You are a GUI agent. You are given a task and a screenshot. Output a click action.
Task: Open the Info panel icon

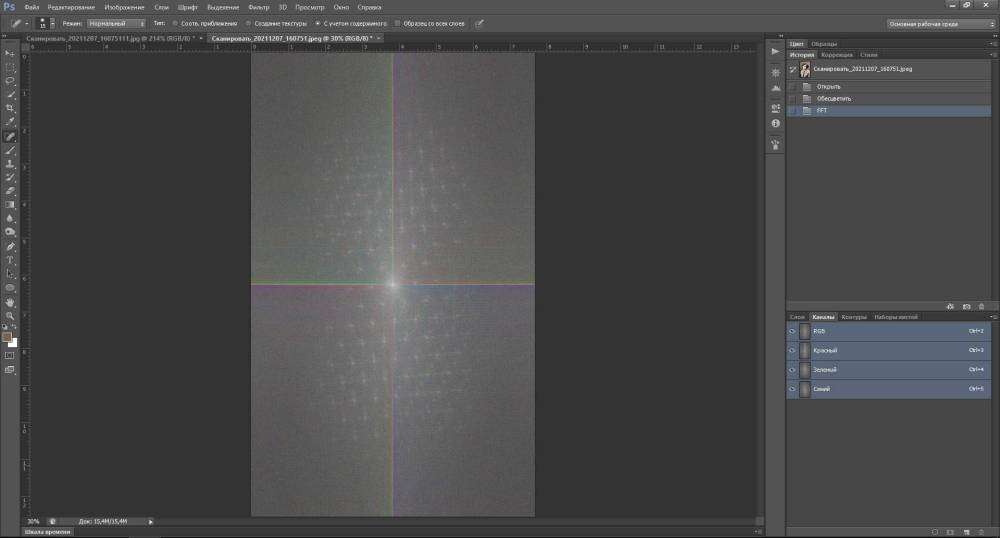(776, 123)
